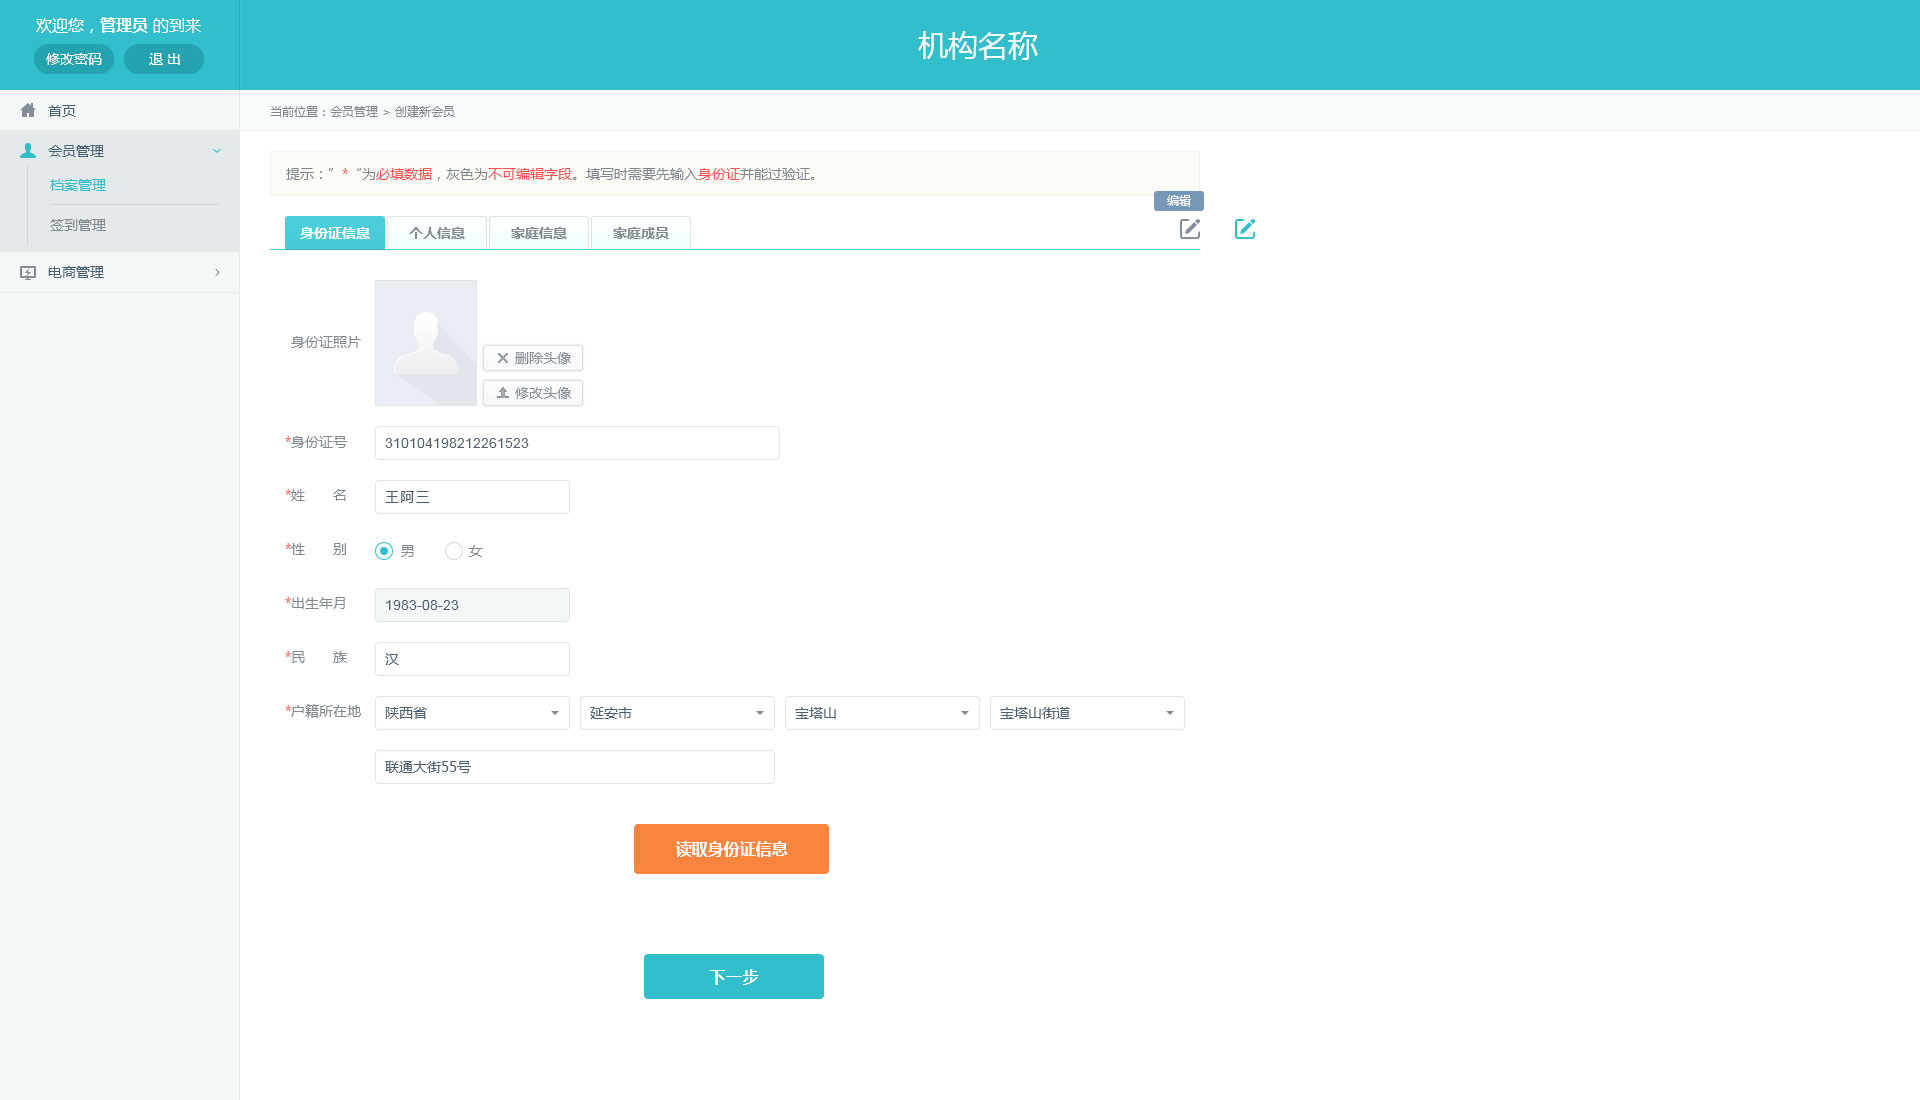Image resolution: width=1920 pixels, height=1100 pixels.
Task: Open the 宝塔山街道 street dropdown
Action: pos(1087,713)
